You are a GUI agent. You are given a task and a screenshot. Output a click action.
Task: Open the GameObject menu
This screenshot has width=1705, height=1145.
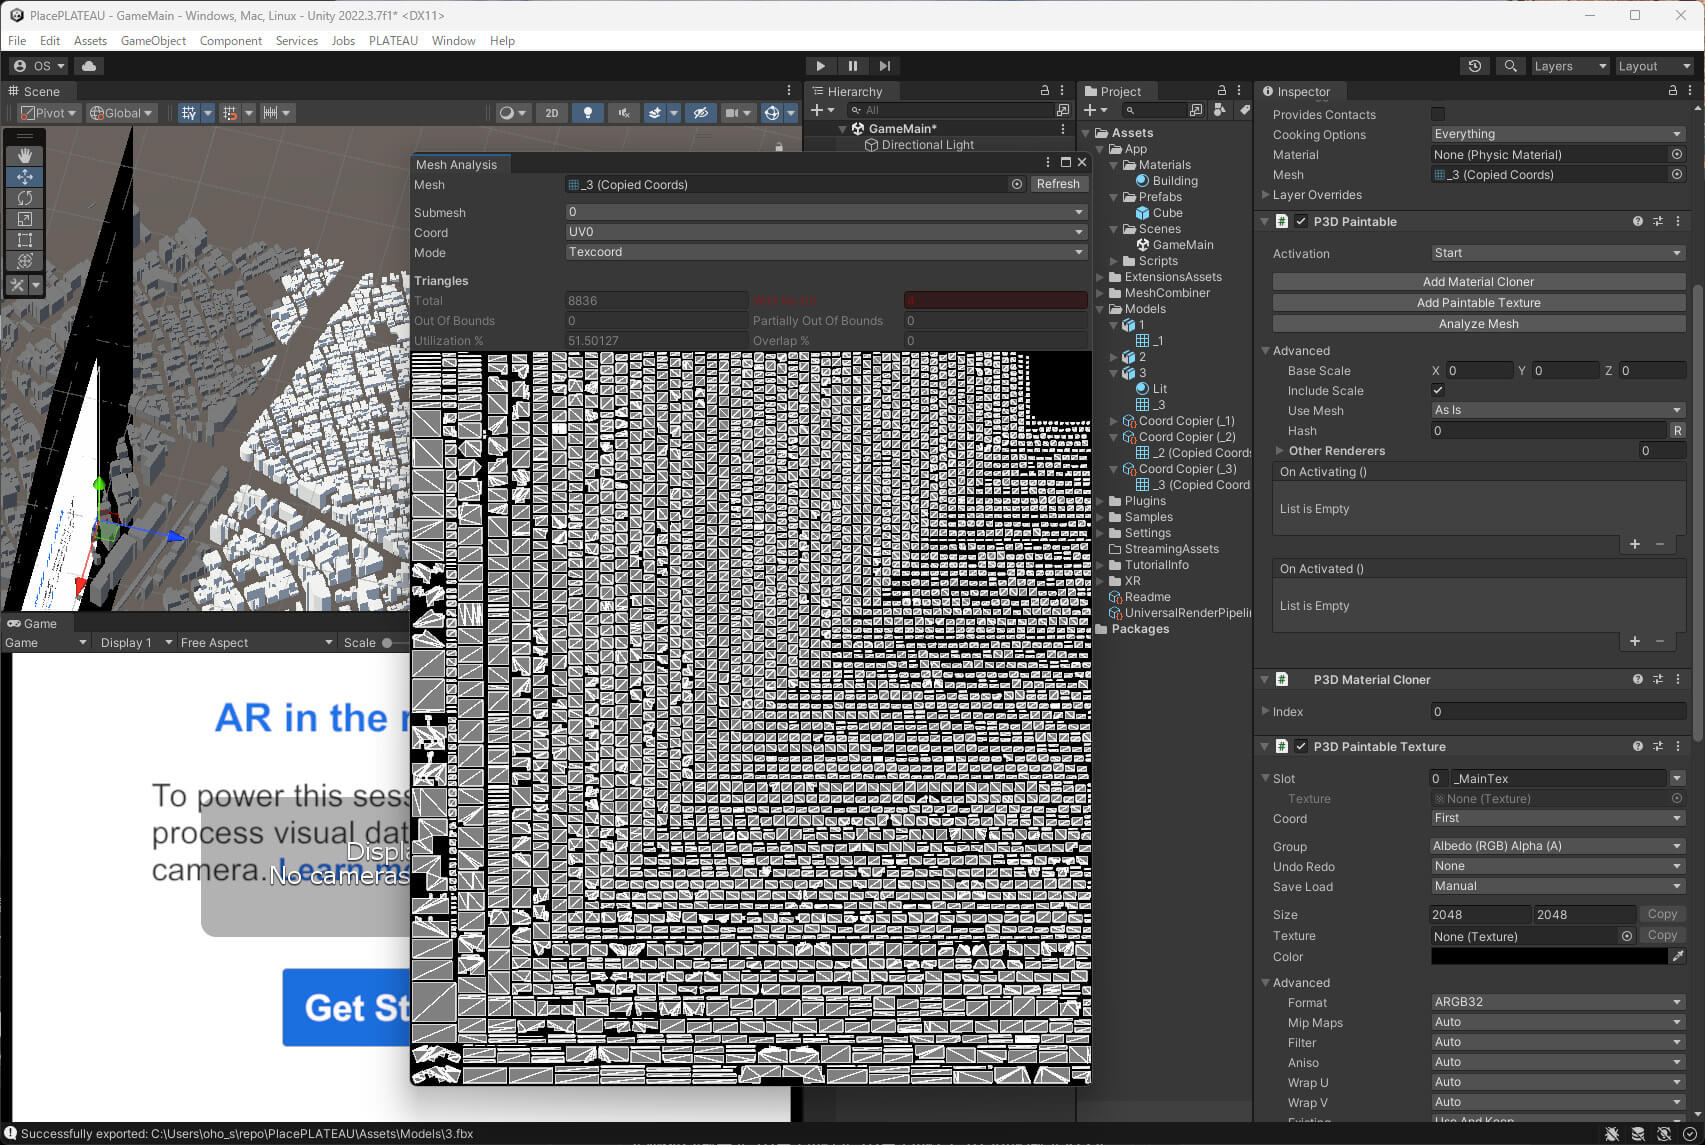coord(153,41)
